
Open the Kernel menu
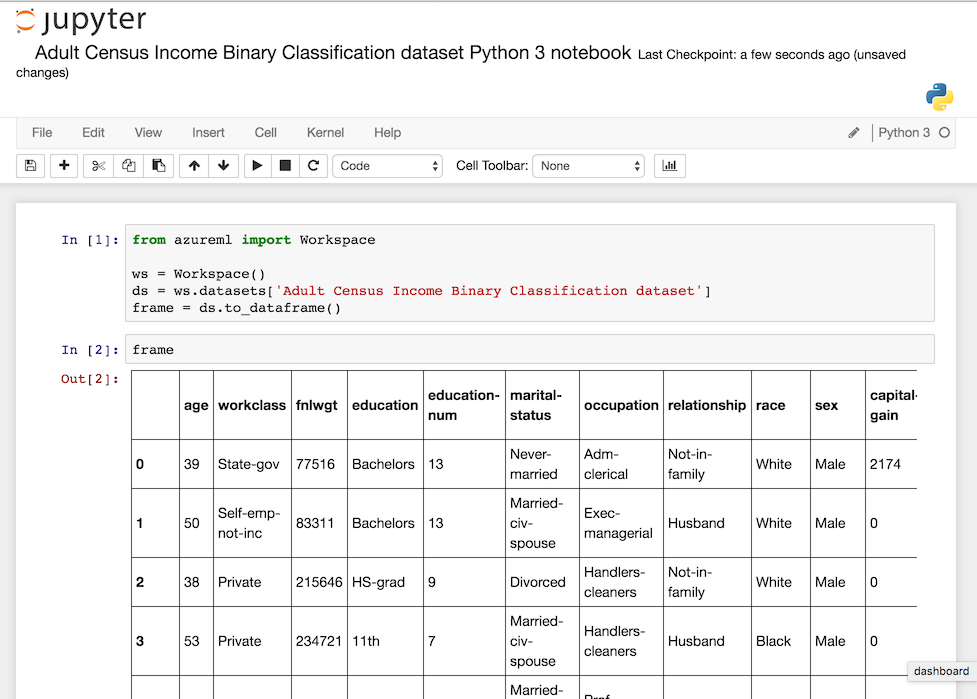[325, 133]
